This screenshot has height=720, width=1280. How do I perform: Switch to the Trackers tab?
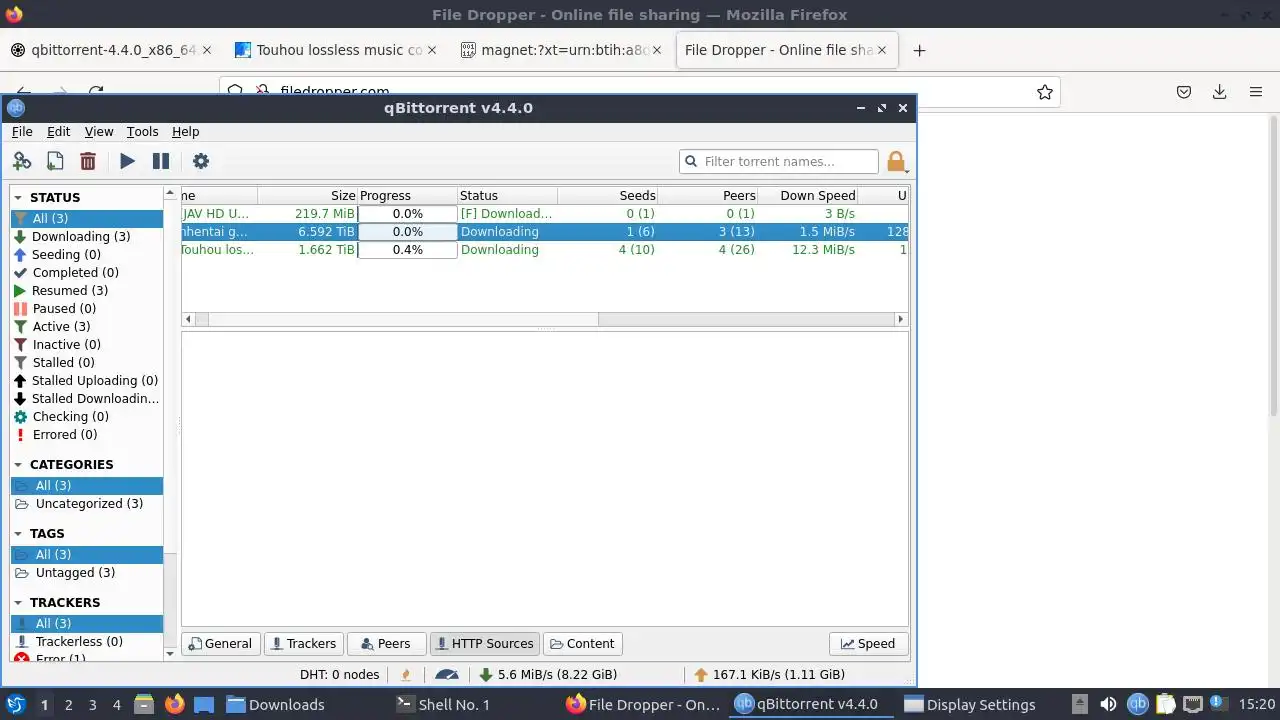click(303, 644)
